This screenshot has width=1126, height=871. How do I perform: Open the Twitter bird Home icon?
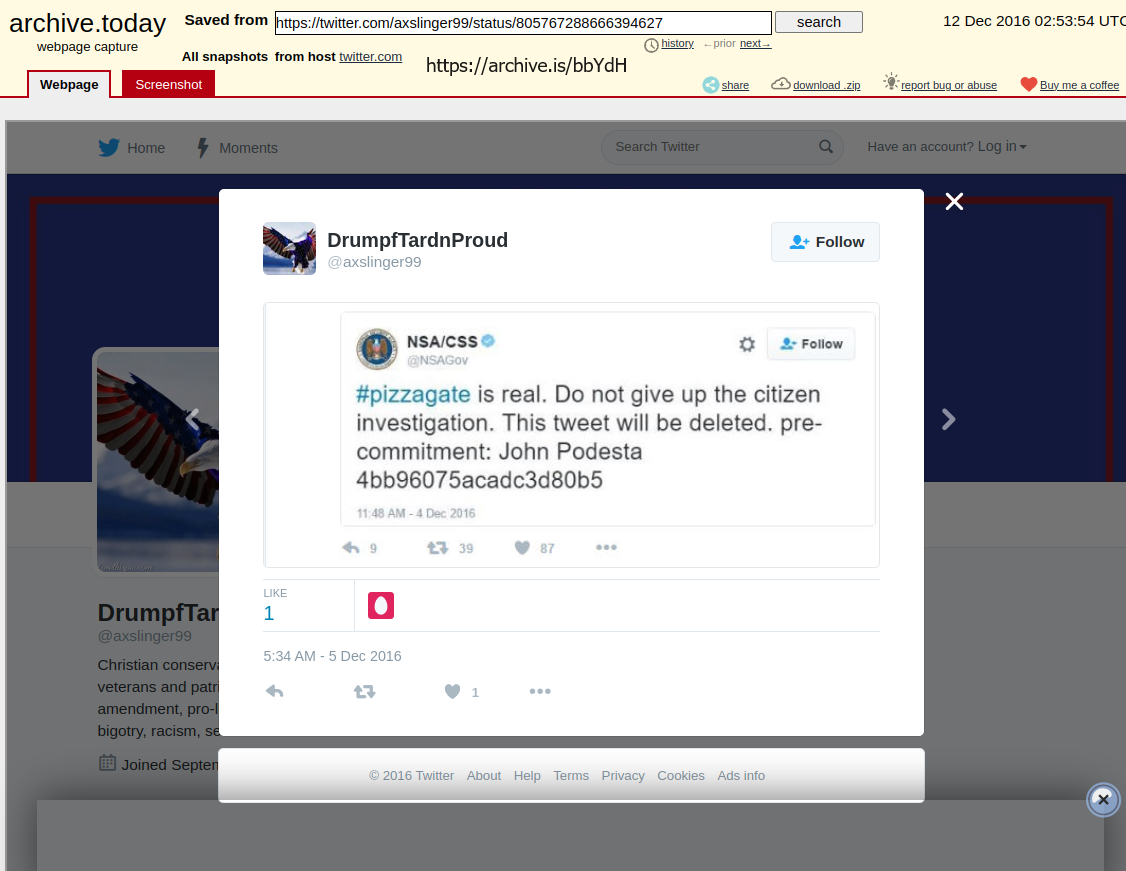pyautogui.click(x=109, y=147)
